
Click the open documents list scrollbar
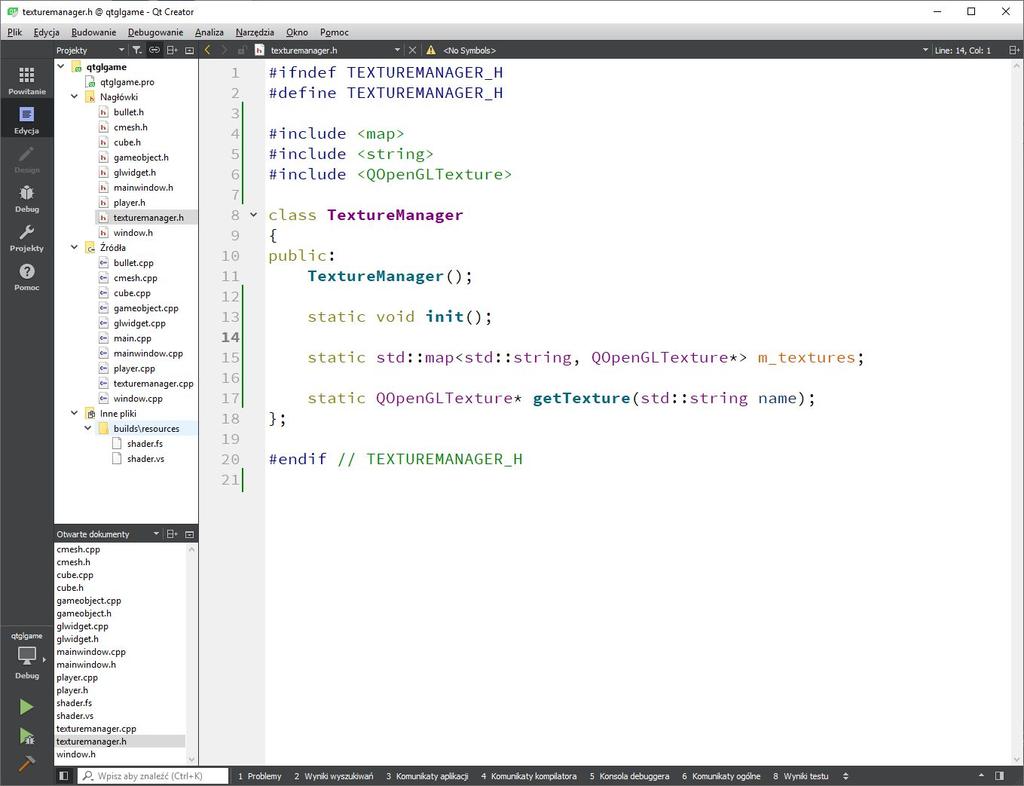(x=192, y=653)
